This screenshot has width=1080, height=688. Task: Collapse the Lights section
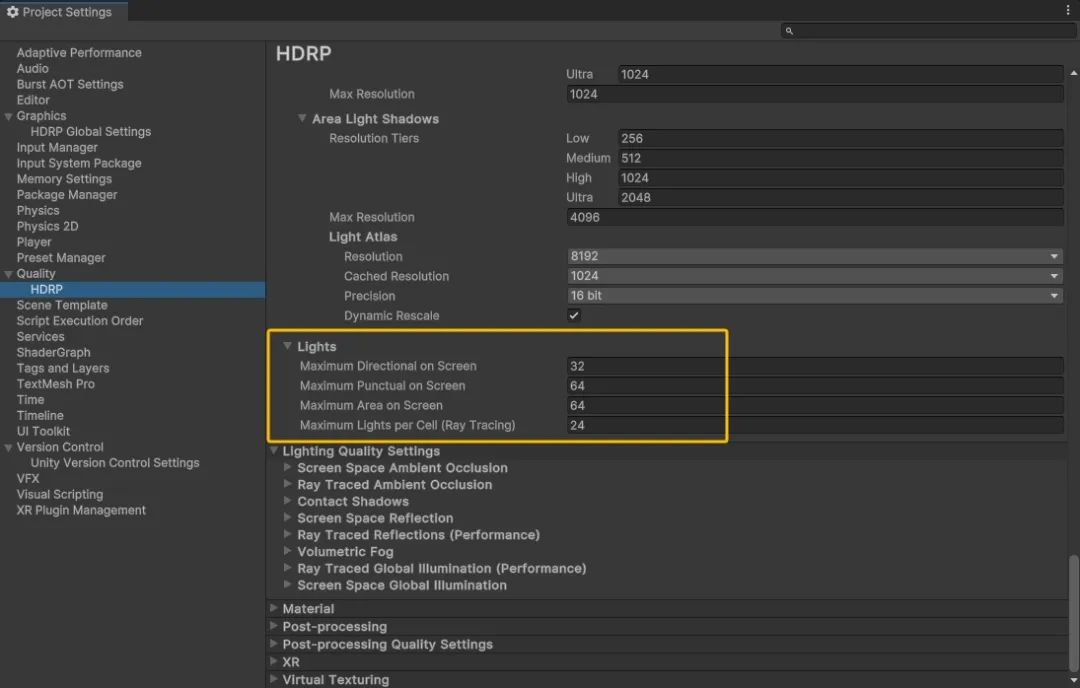(287, 346)
